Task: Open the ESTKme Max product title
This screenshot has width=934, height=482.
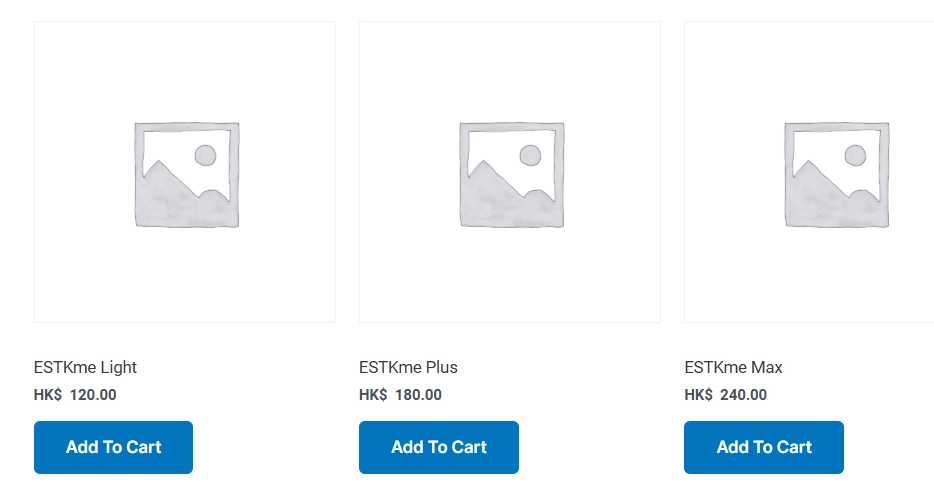Action: pyautogui.click(x=733, y=367)
